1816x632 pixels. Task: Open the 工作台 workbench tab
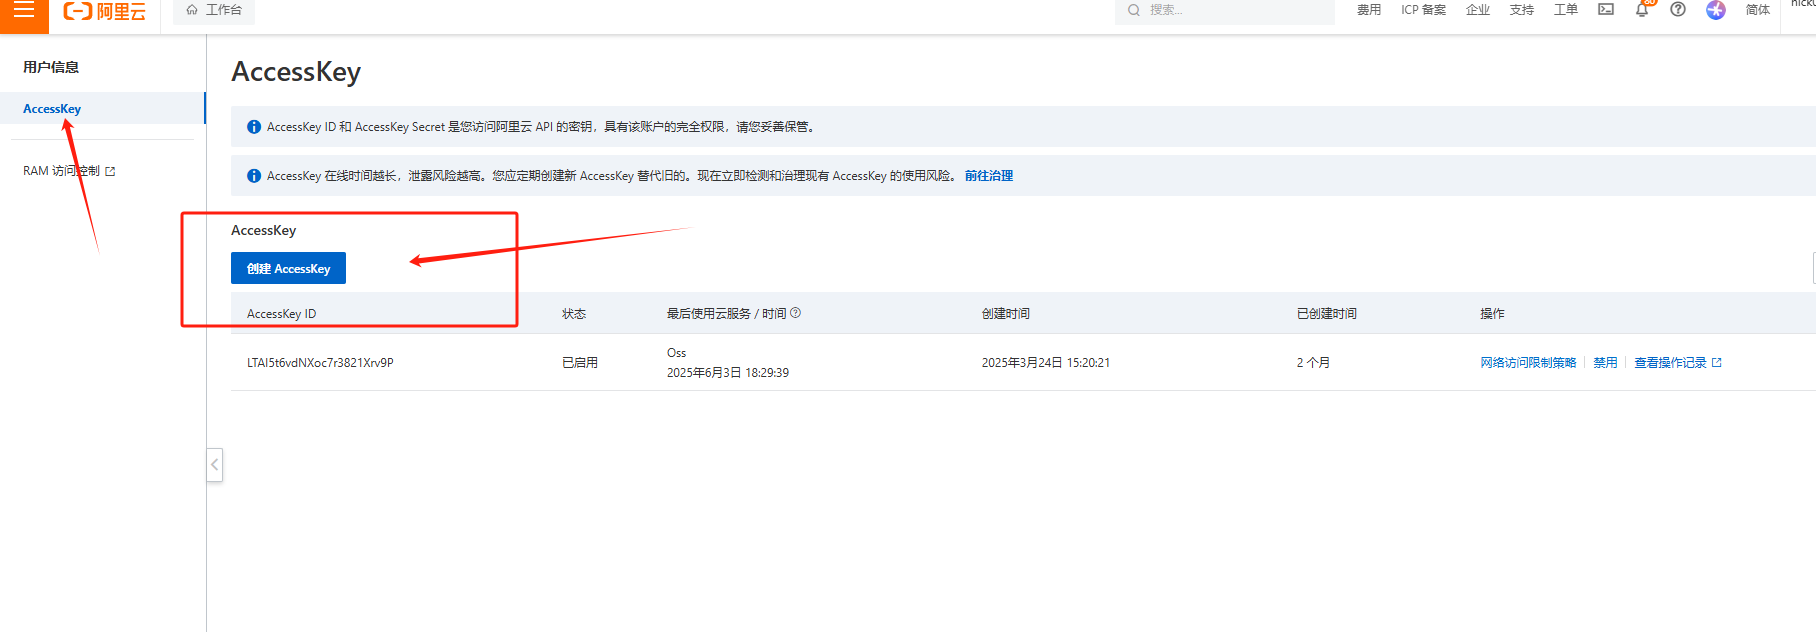pos(214,10)
